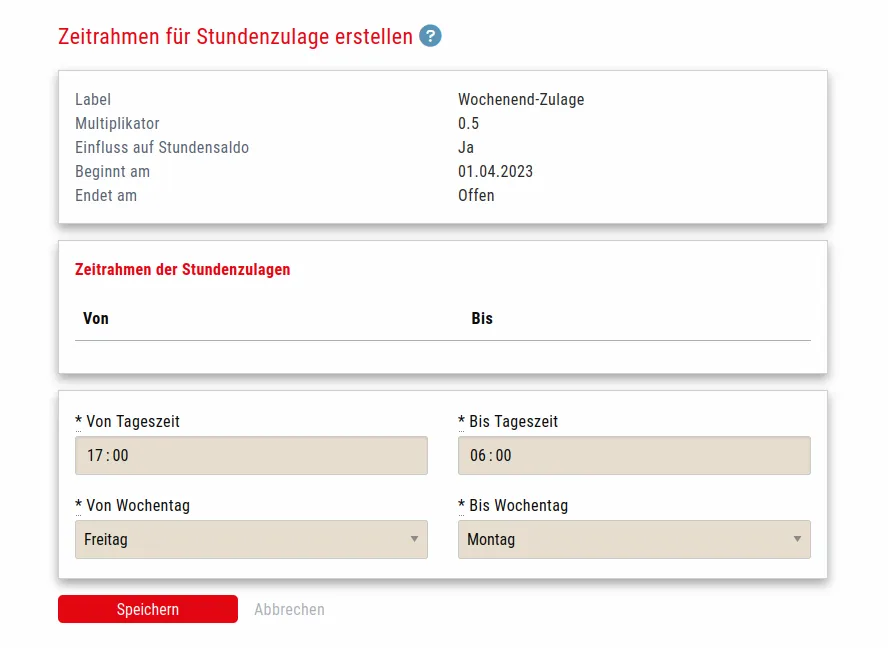Click the Von column header

(x=93, y=318)
